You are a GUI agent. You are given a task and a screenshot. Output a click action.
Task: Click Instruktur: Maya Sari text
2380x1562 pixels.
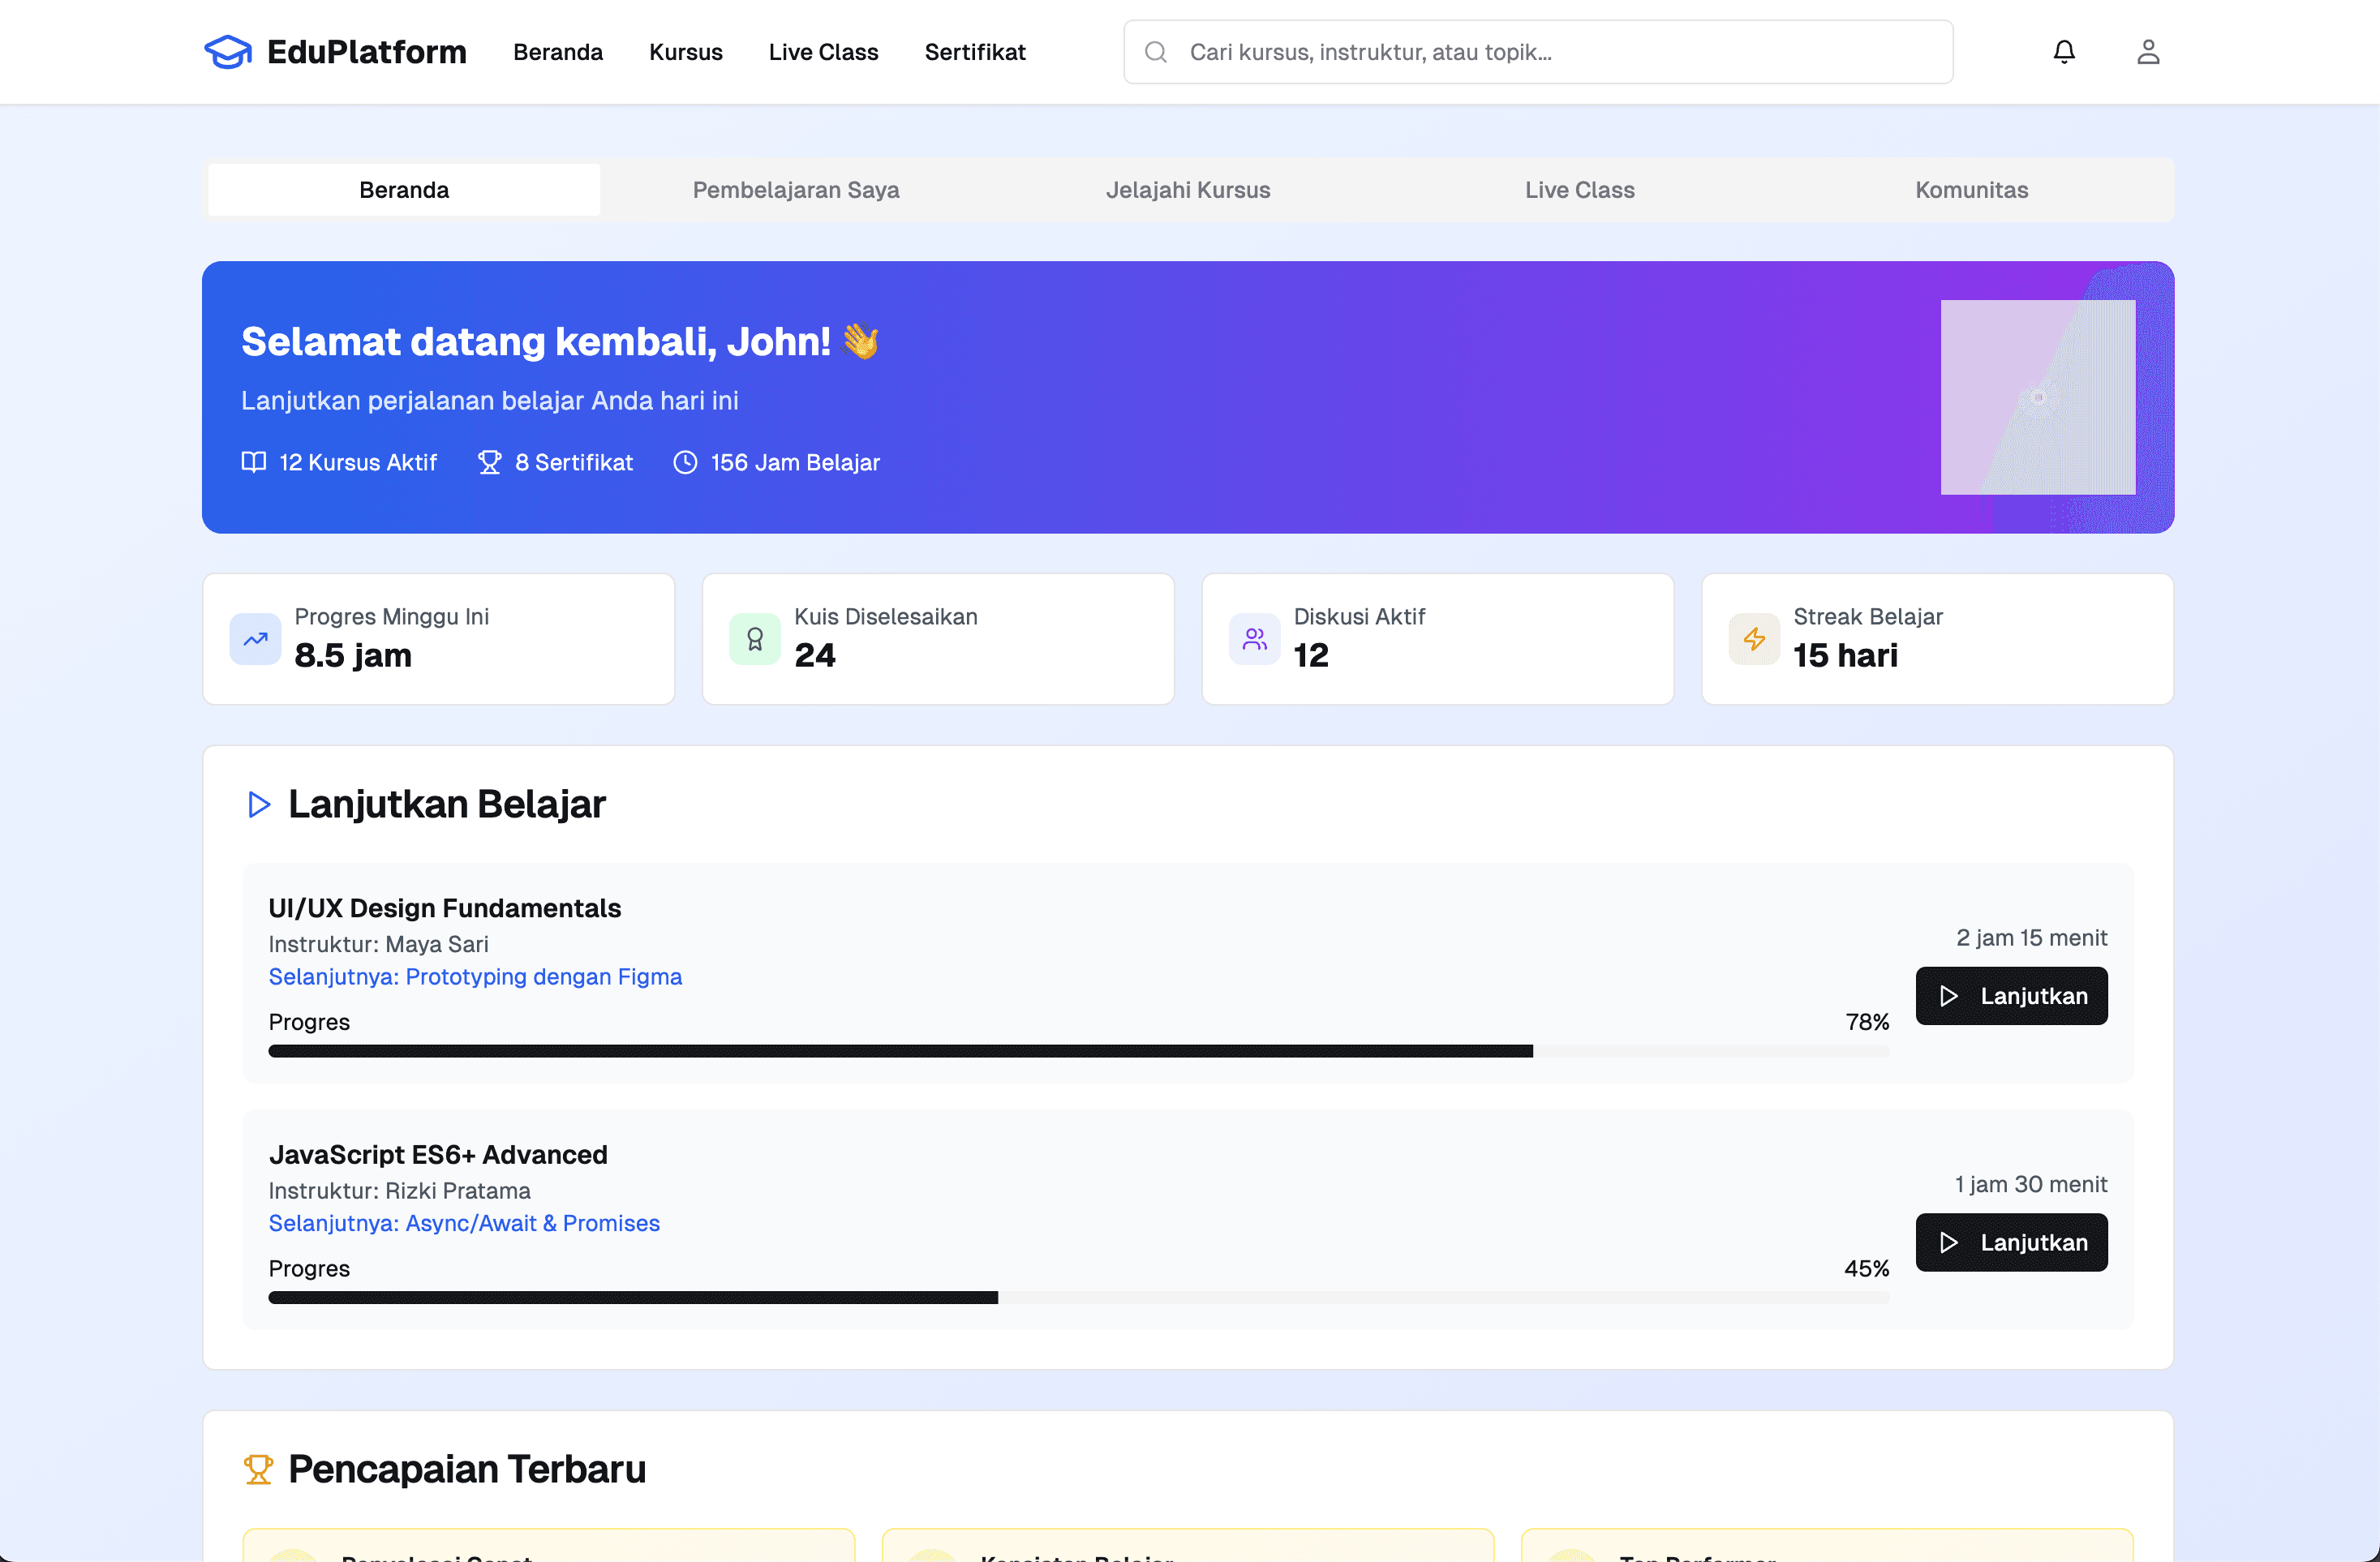[x=379, y=944]
